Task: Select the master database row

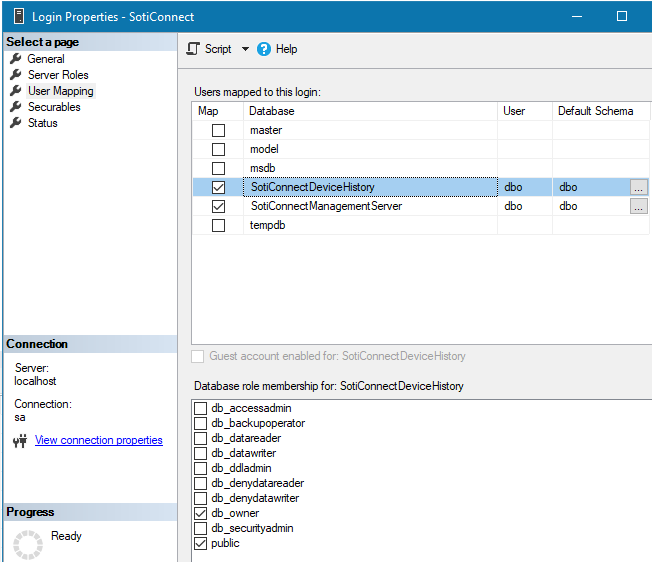Action: 420,130
